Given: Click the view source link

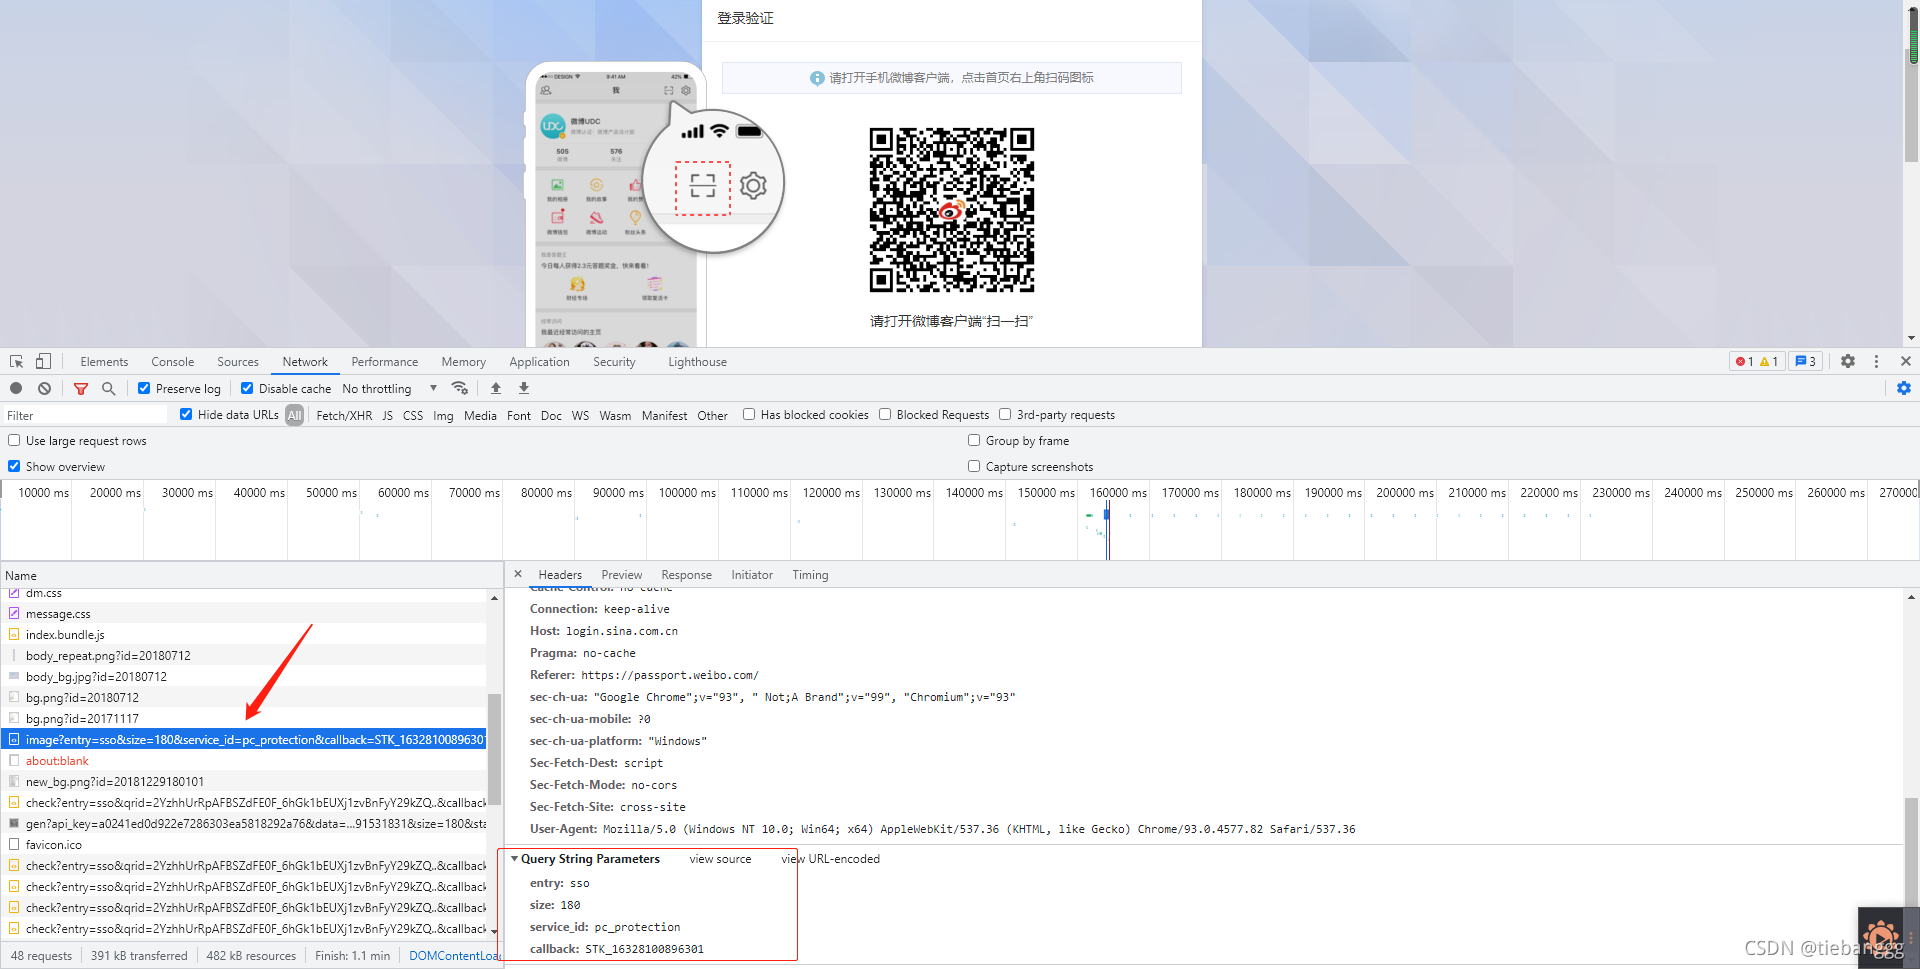Looking at the screenshot, I should pyautogui.click(x=720, y=859).
